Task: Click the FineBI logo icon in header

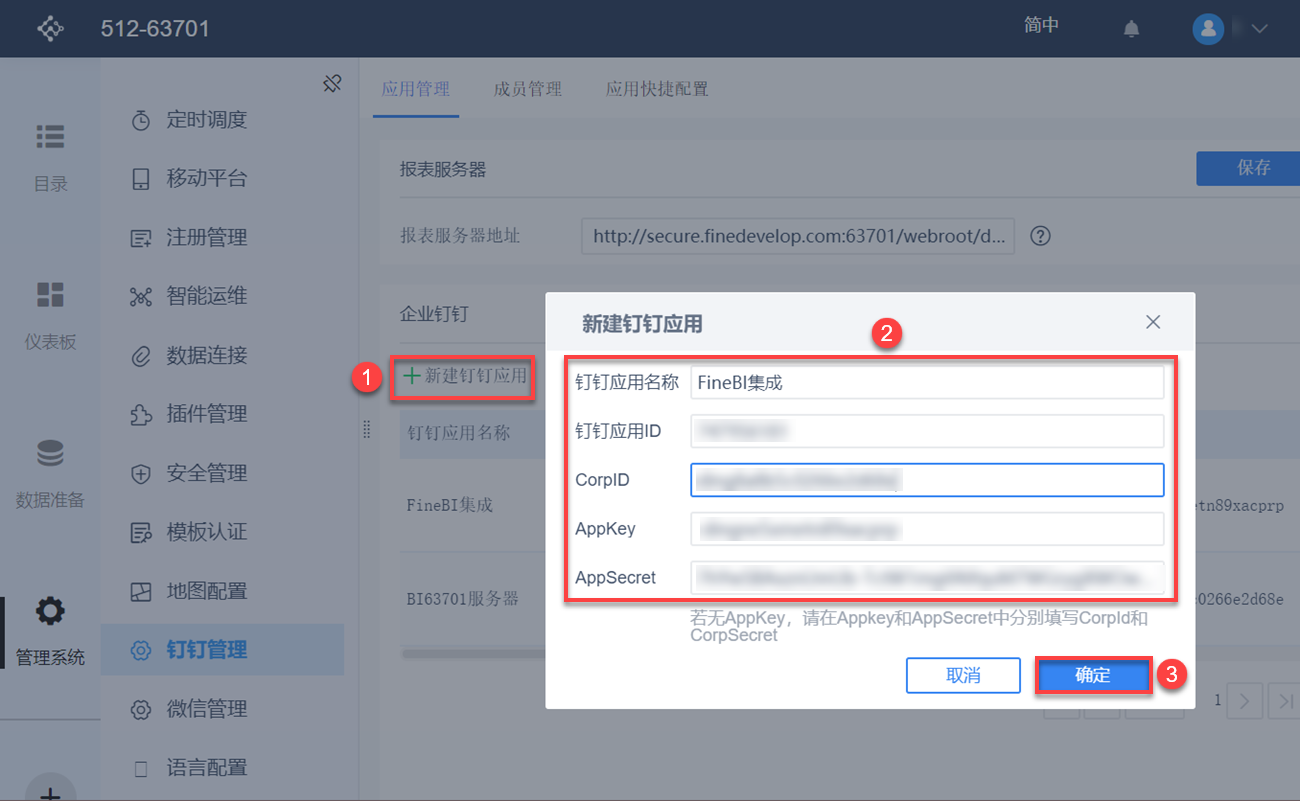Action: [50, 28]
